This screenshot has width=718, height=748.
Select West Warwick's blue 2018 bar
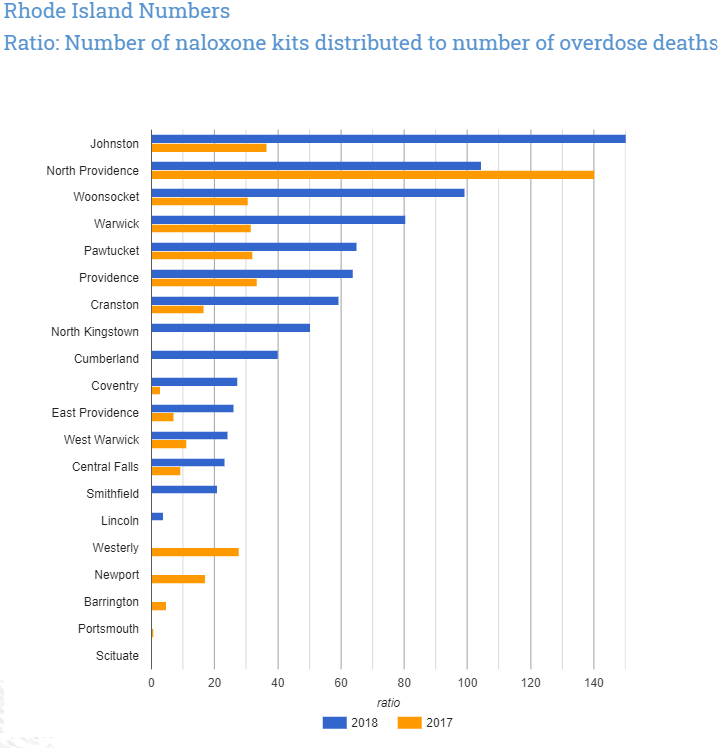click(x=189, y=436)
